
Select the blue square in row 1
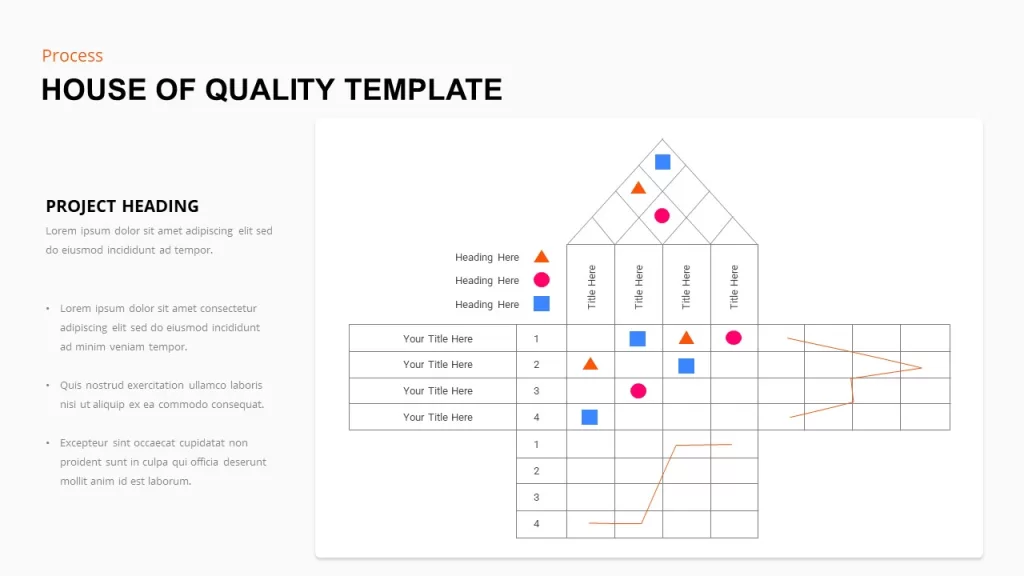(637, 338)
